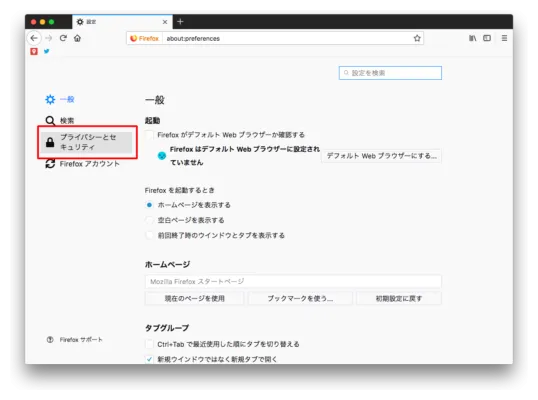Image resolution: width=538 pixels, height=400 pixels.
Task: Open Firefox アカウント category
Action: 82,164
